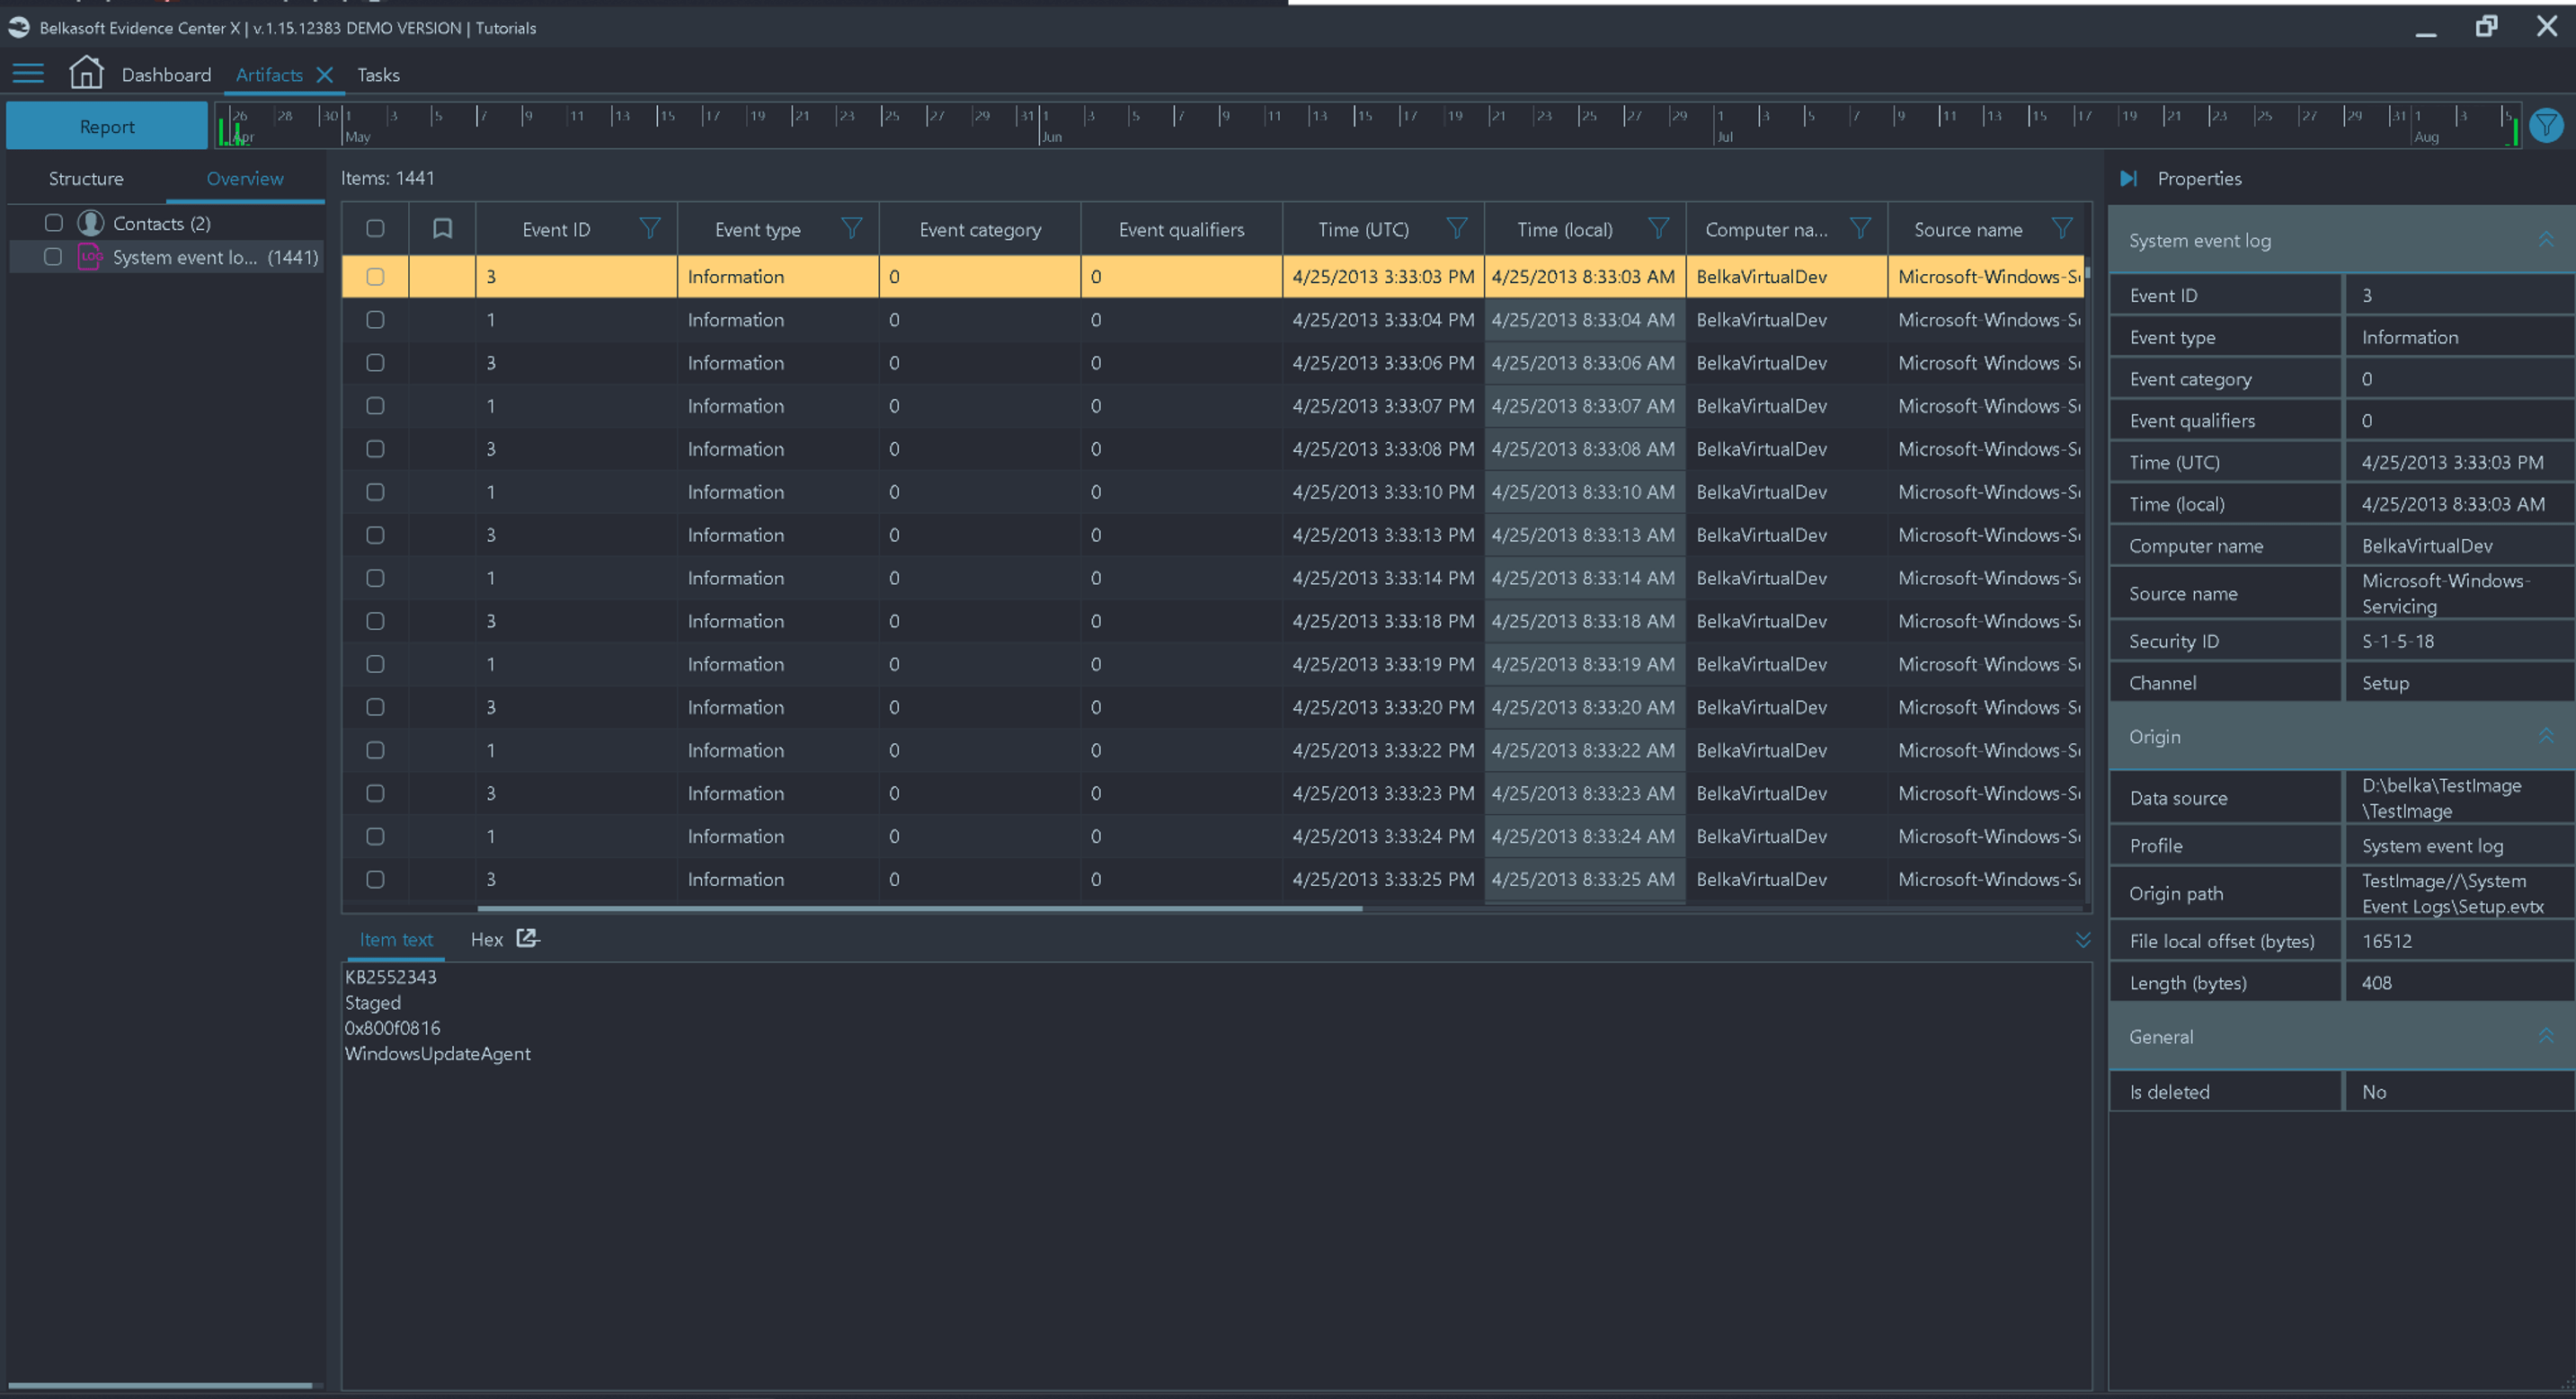Click the left panel horizontal scrollbar
This screenshot has height=1399, width=2576.
pyautogui.click(x=160, y=1385)
